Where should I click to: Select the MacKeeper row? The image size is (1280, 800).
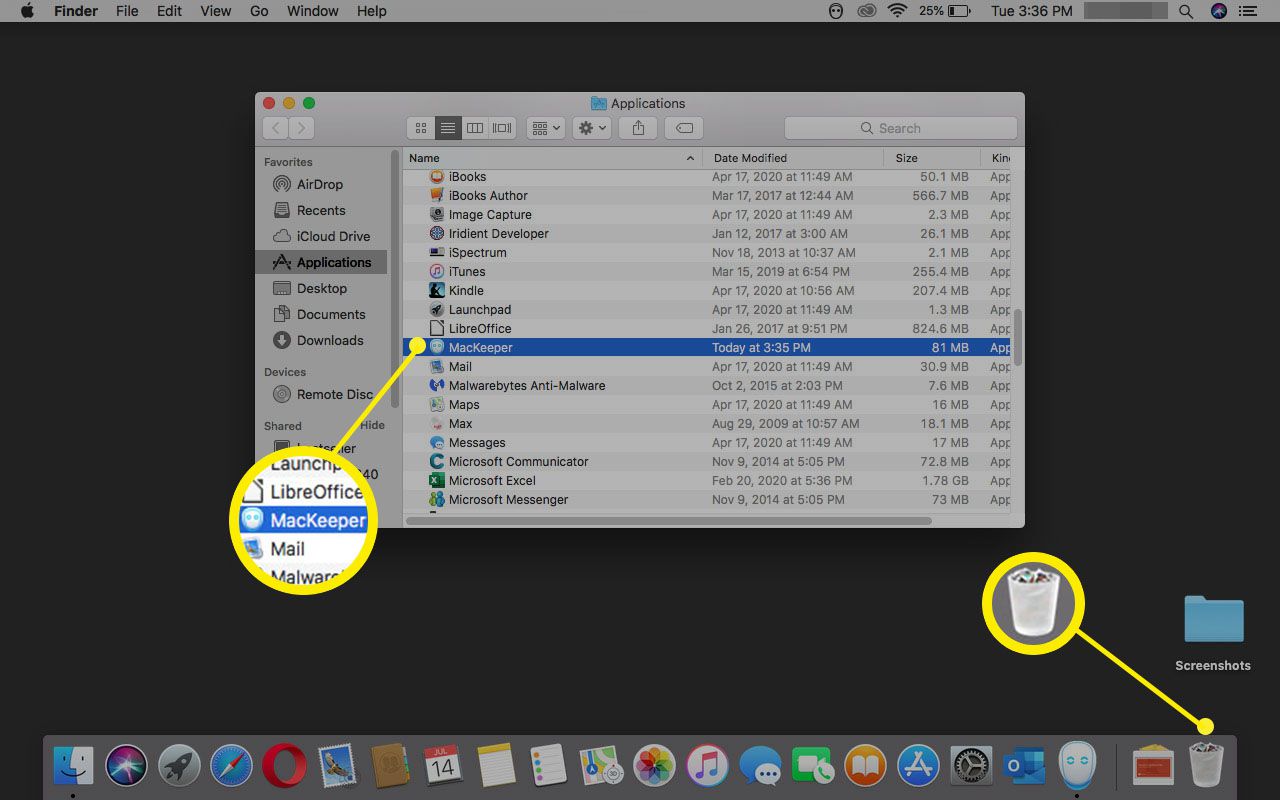[706, 347]
